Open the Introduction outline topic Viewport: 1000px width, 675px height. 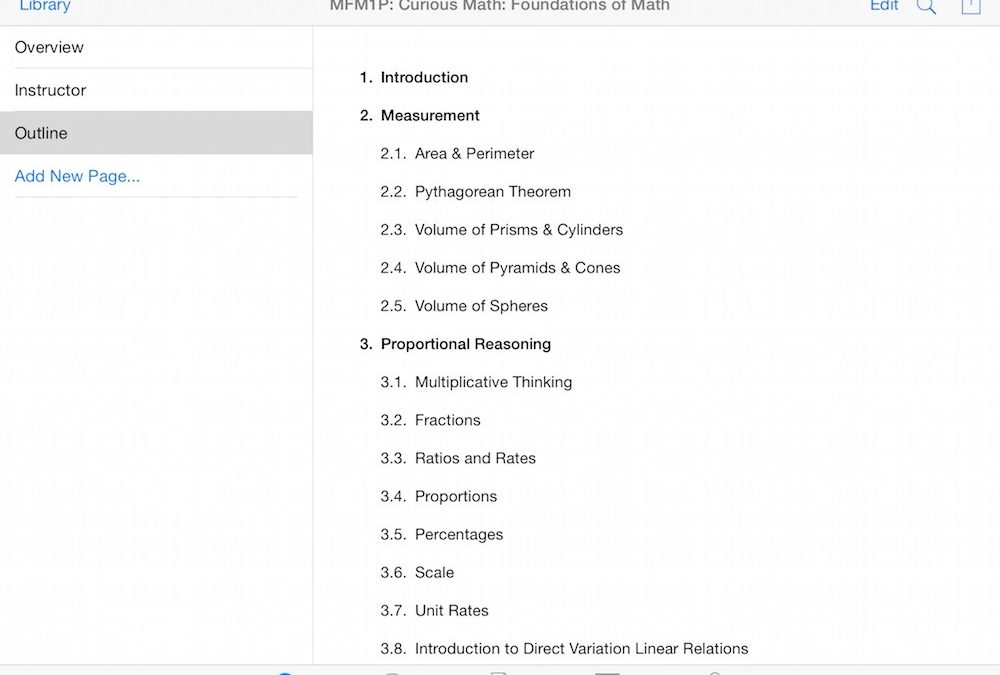(x=424, y=77)
